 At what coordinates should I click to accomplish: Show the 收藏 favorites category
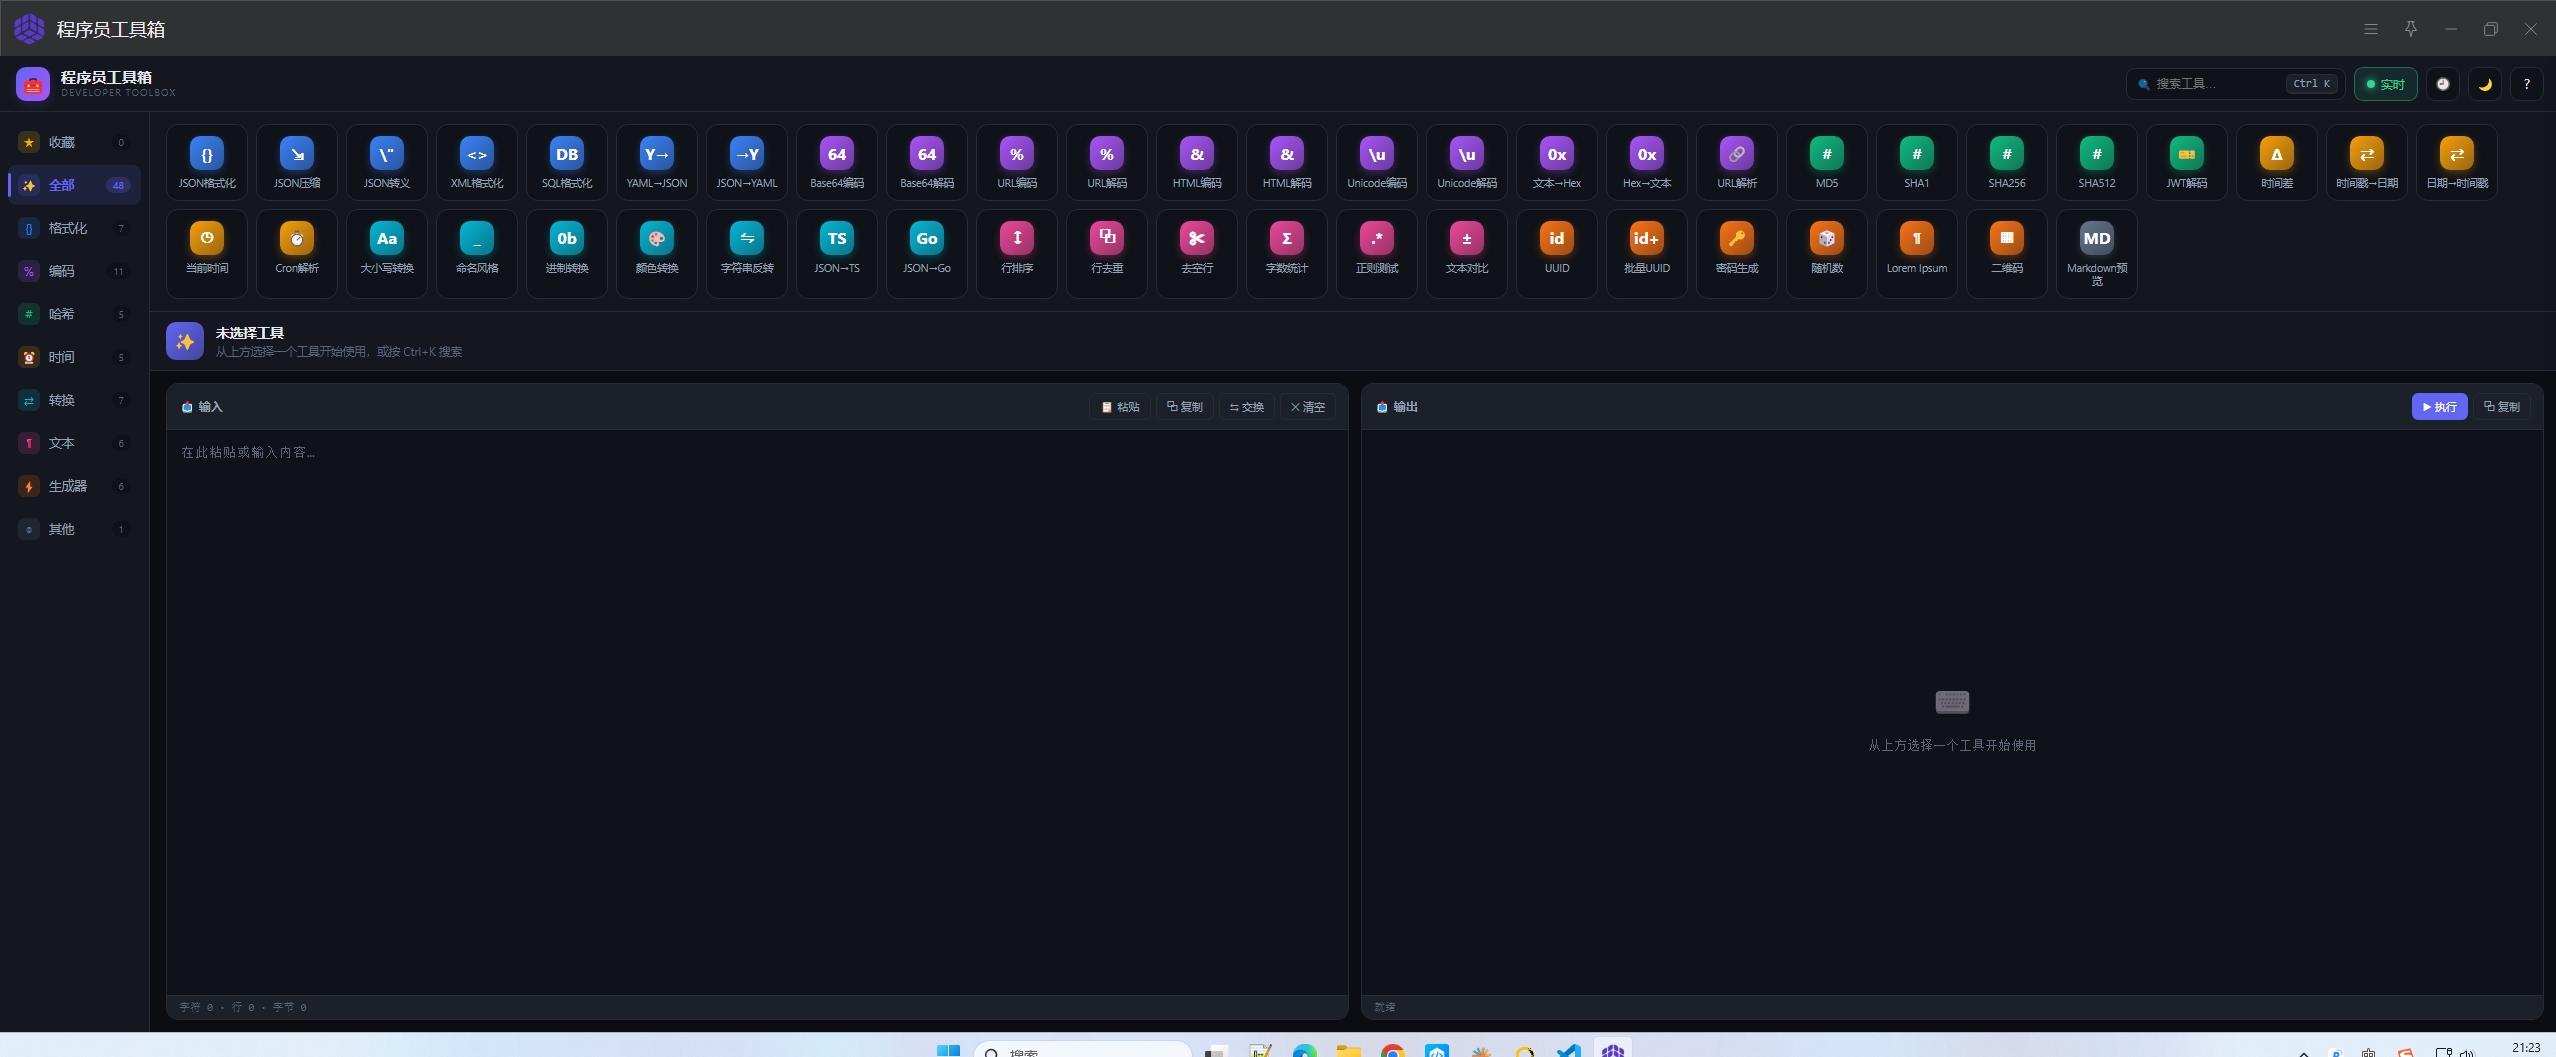point(74,142)
